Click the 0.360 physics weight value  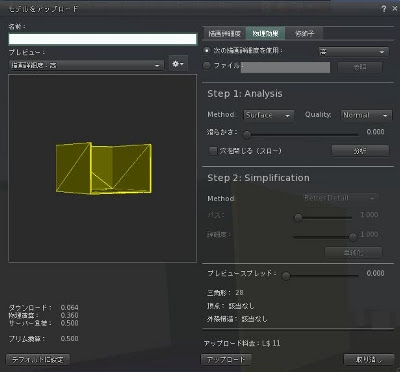click(x=70, y=315)
